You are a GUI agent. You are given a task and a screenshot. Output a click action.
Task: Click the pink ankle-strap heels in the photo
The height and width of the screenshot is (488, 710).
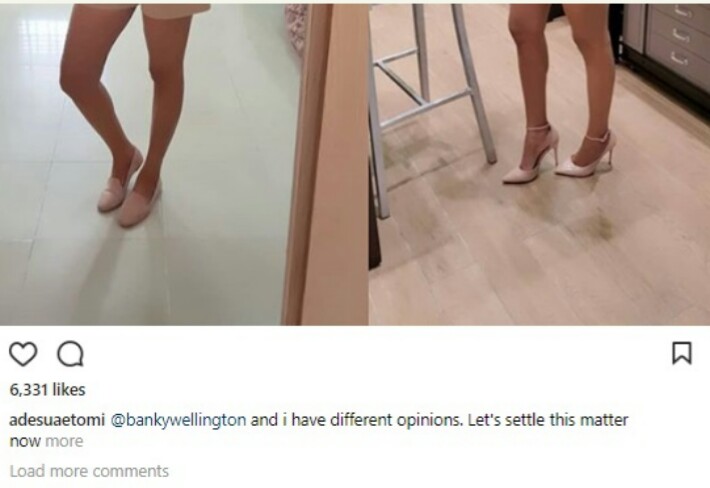click(559, 154)
